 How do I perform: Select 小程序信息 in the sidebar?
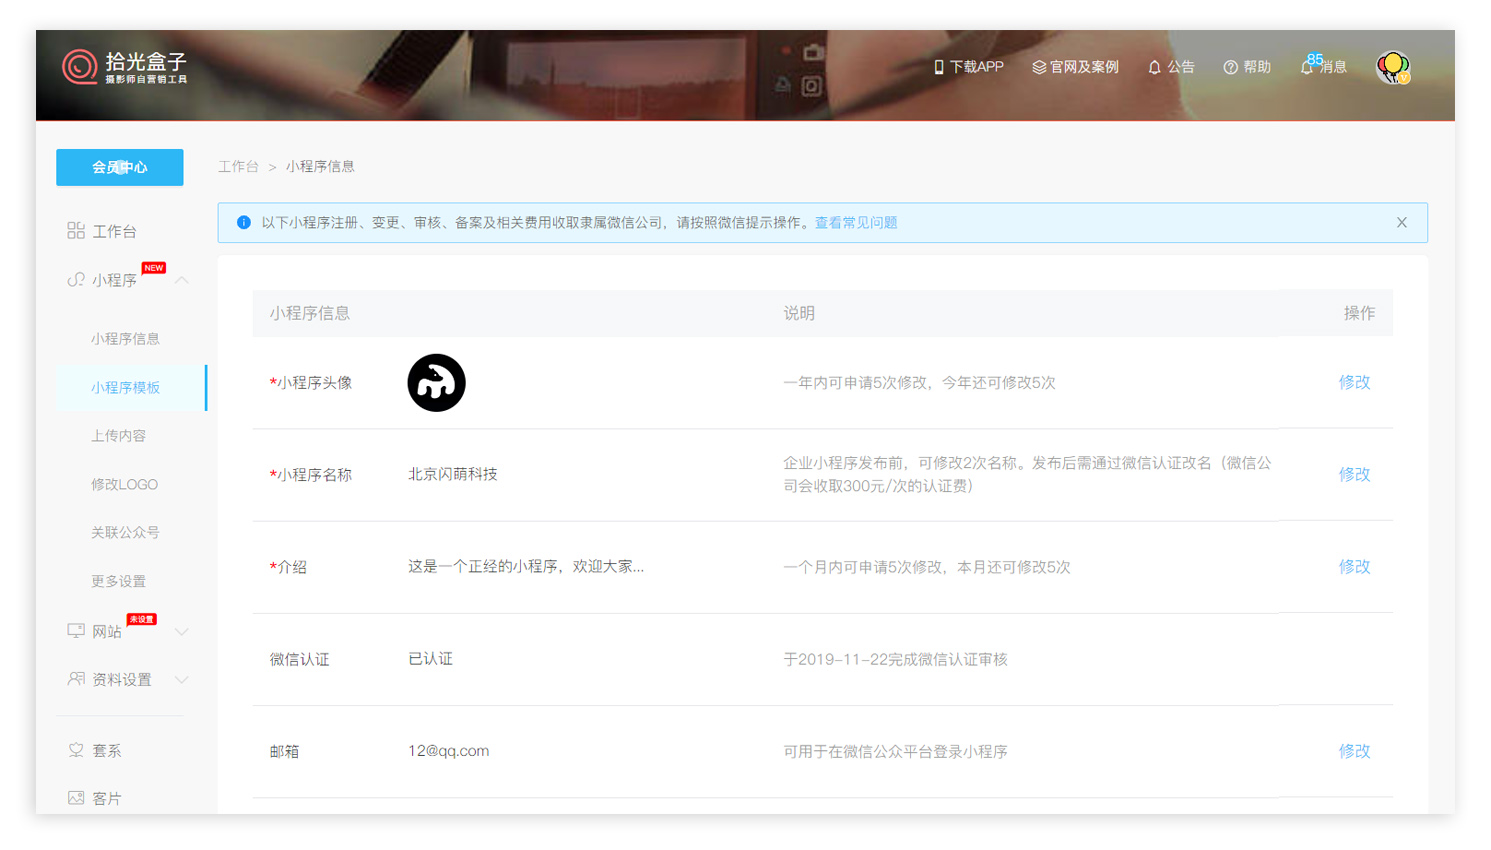click(125, 339)
